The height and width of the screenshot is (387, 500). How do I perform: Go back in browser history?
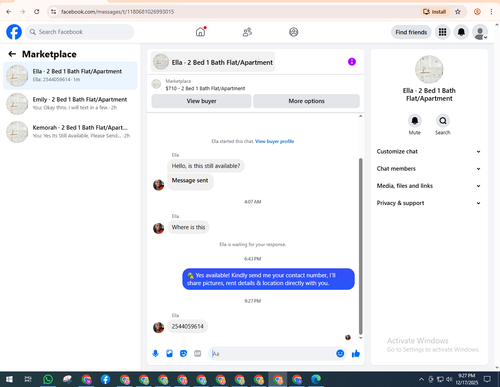coord(9,12)
